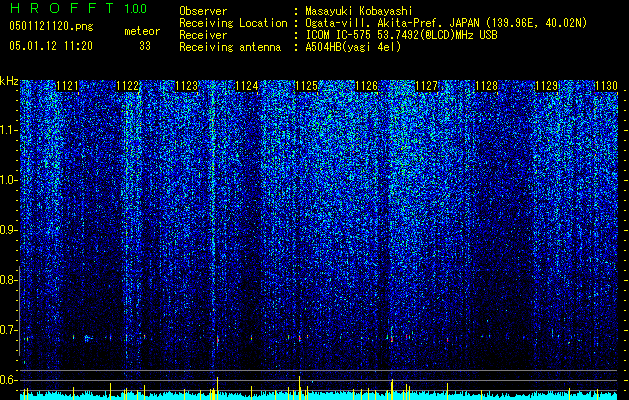The image size is (629, 400).
Task: Click the 1130 time marker
Action: (606, 86)
